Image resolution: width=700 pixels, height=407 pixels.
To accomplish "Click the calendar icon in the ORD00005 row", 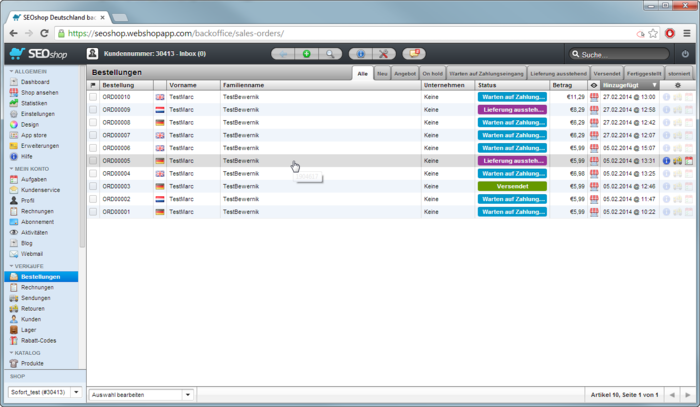I will click(x=689, y=160).
